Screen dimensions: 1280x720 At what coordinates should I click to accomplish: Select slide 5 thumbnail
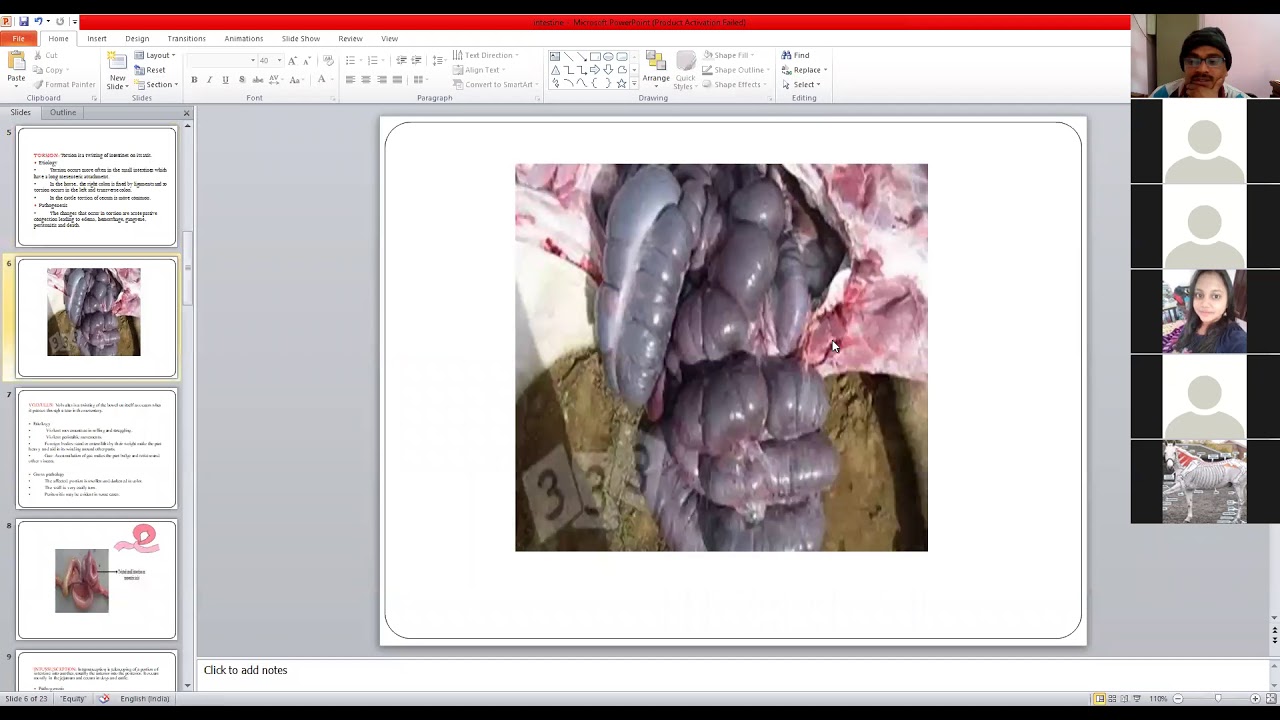(96, 186)
